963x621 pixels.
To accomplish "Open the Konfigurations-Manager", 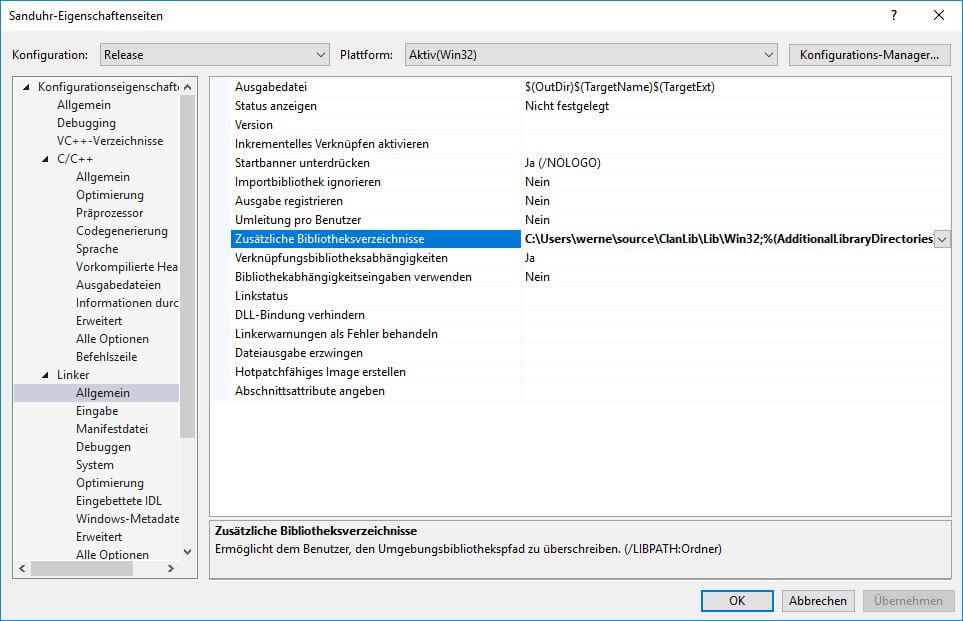I will [868, 55].
